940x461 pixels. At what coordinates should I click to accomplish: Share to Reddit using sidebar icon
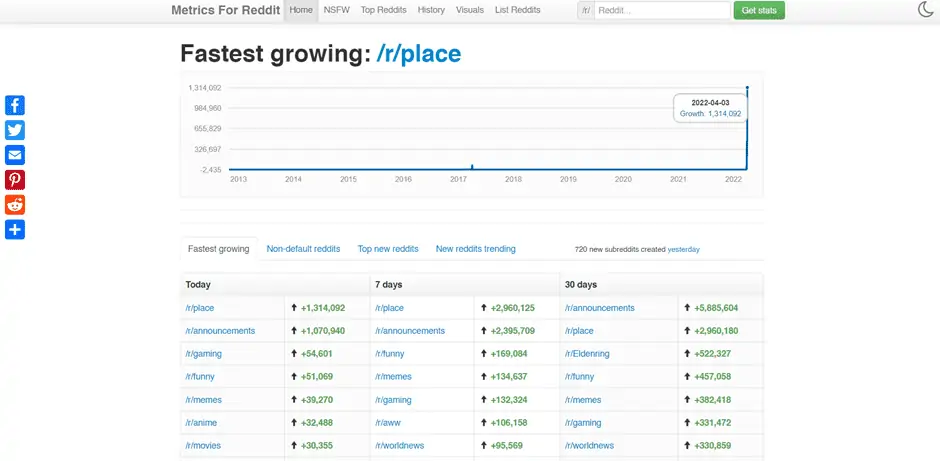(15, 205)
